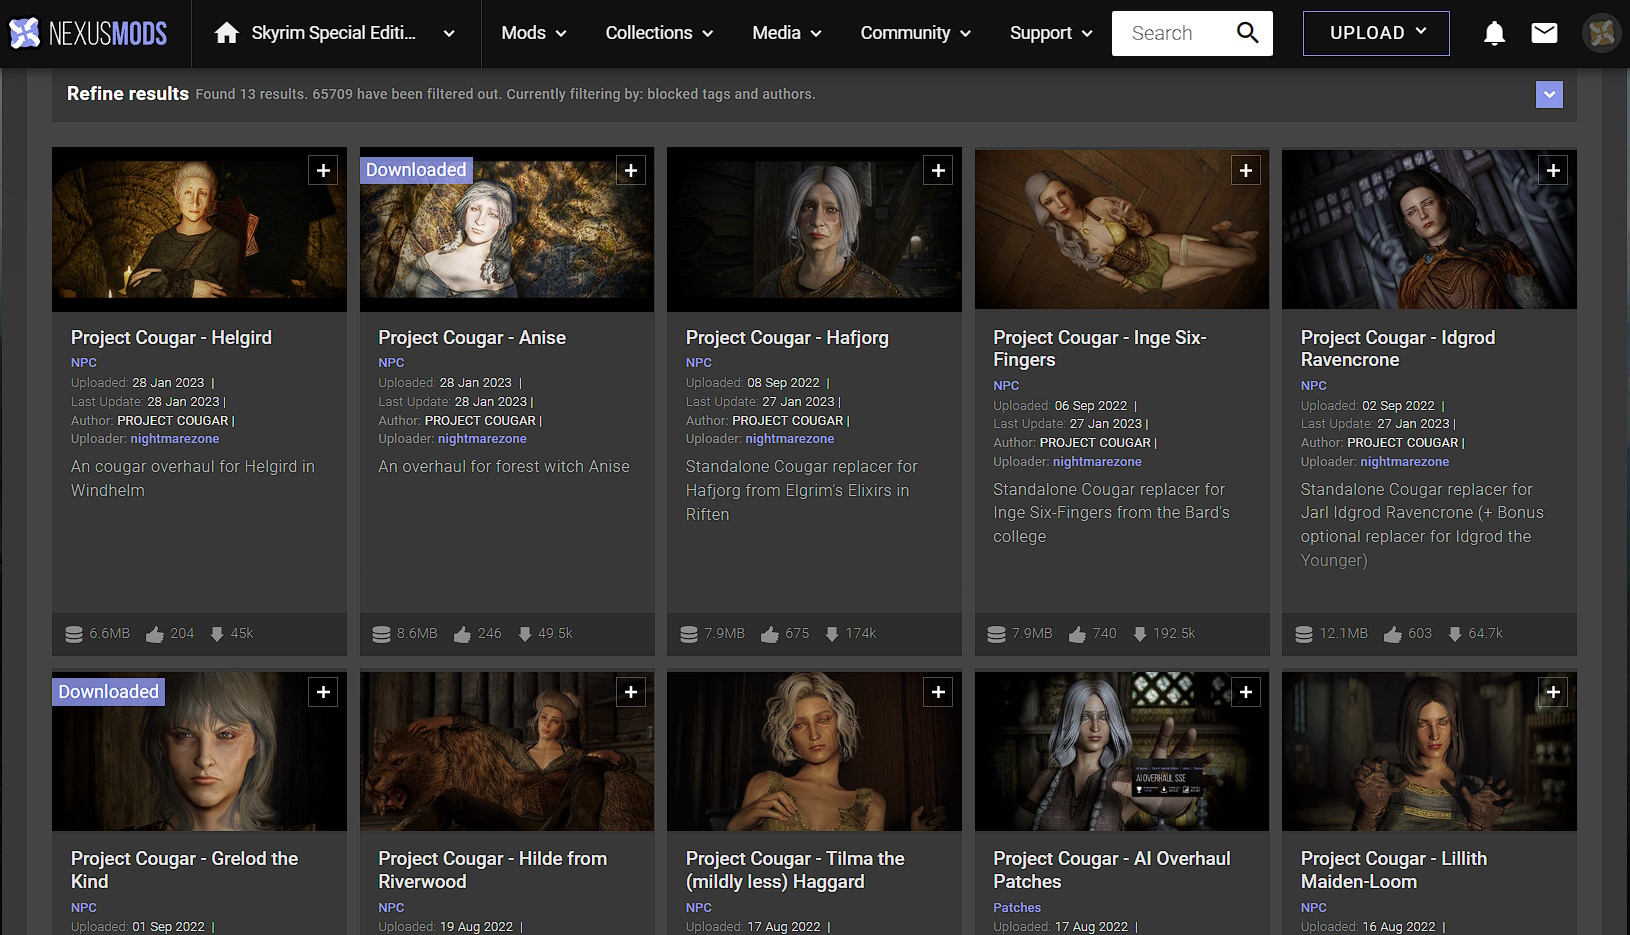The width and height of the screenshot is (1630, 935).
Task: Open Project Cougar - Lillith Maiden-Loom title
Action: click(x=1394, y=870)
